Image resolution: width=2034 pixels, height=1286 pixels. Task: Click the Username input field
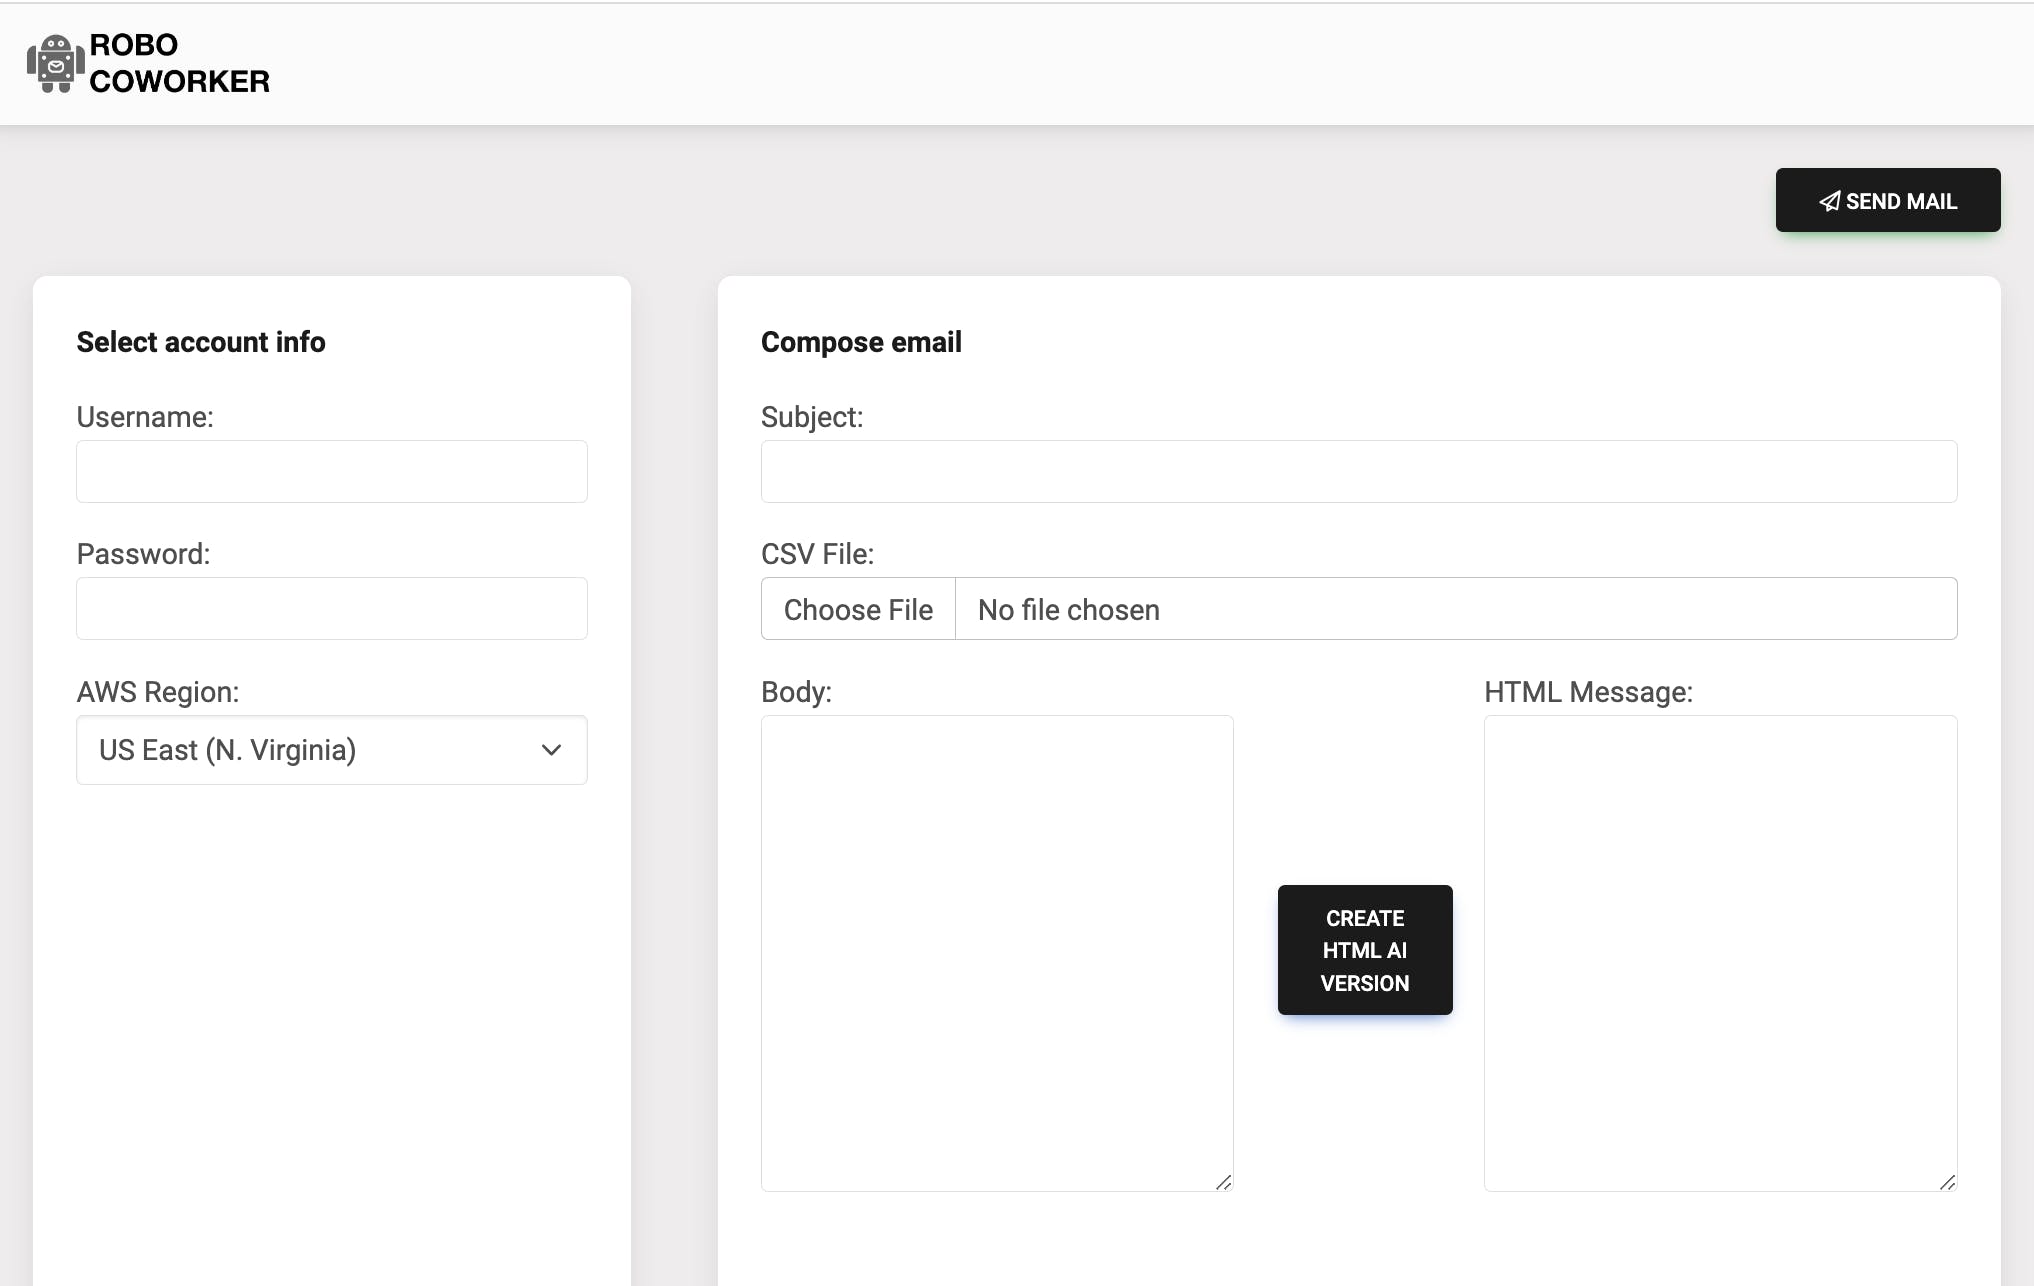[x=332, y=470]
